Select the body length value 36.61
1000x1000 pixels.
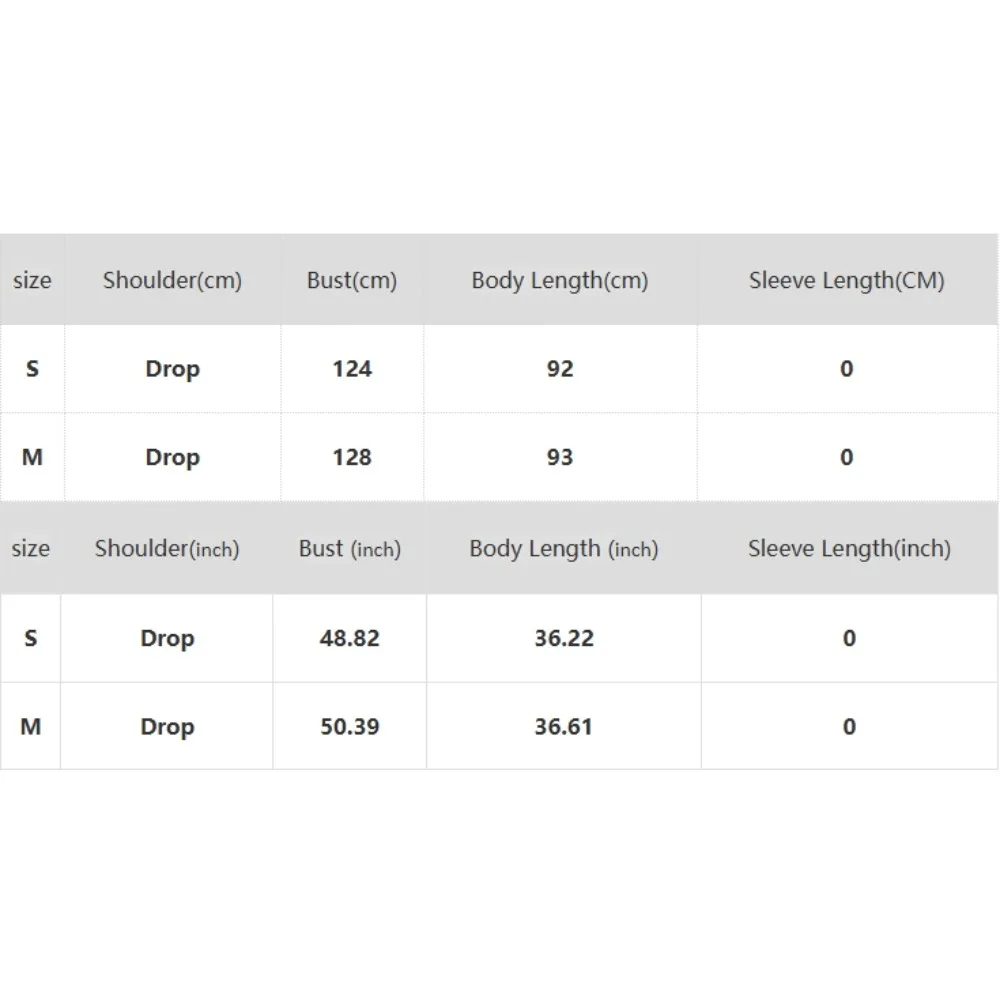point(564,727)
